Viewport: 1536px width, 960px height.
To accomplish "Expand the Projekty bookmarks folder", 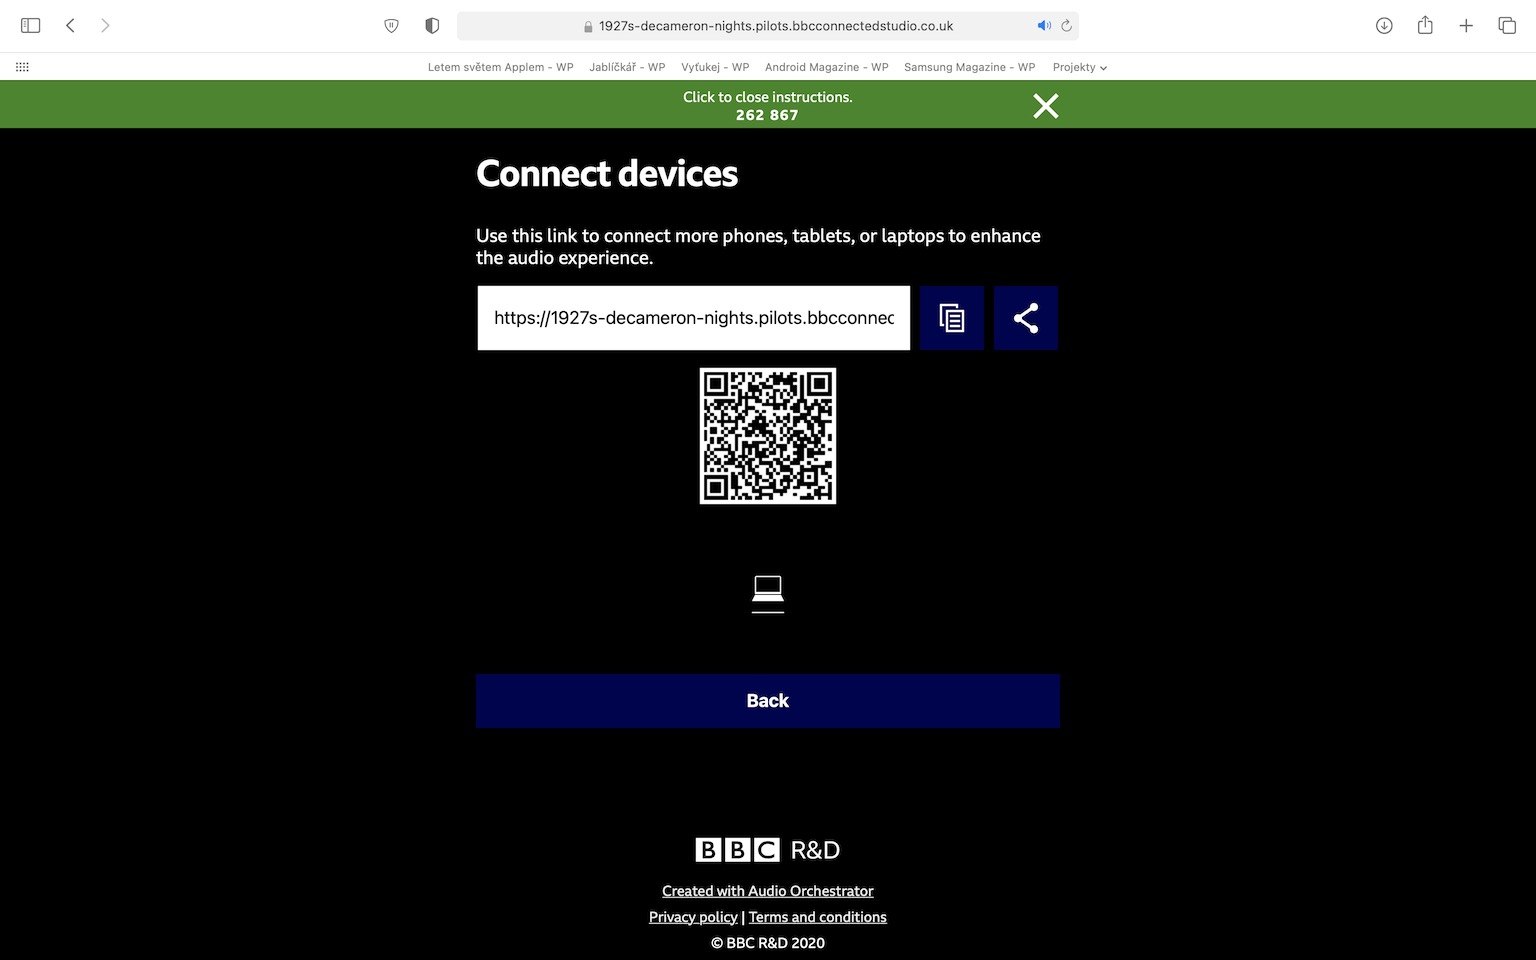I will tap(1079, 67).
